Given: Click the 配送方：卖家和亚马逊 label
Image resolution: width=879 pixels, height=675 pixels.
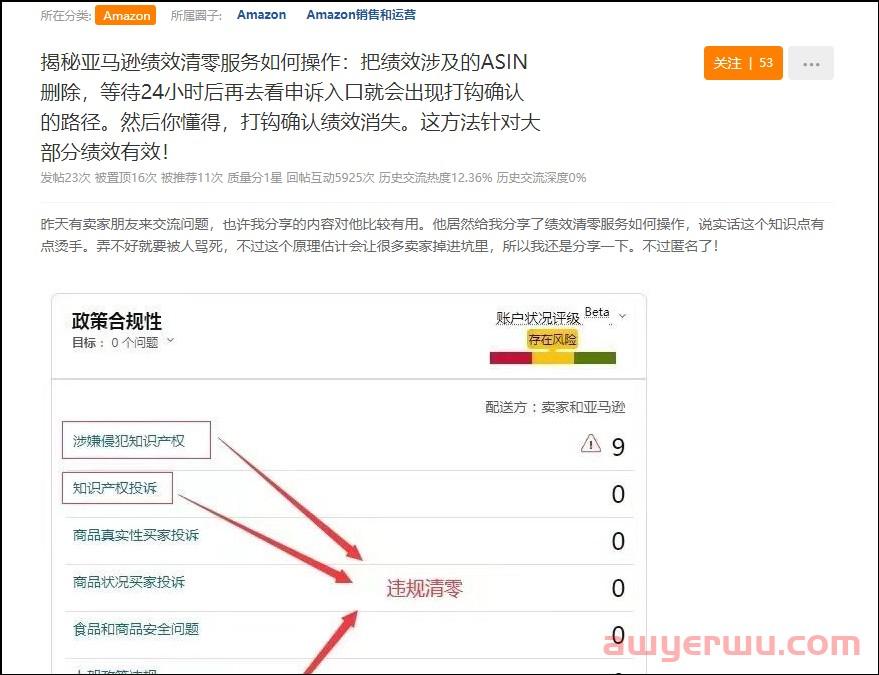Looking at the screenshot, I should [555, 407].
